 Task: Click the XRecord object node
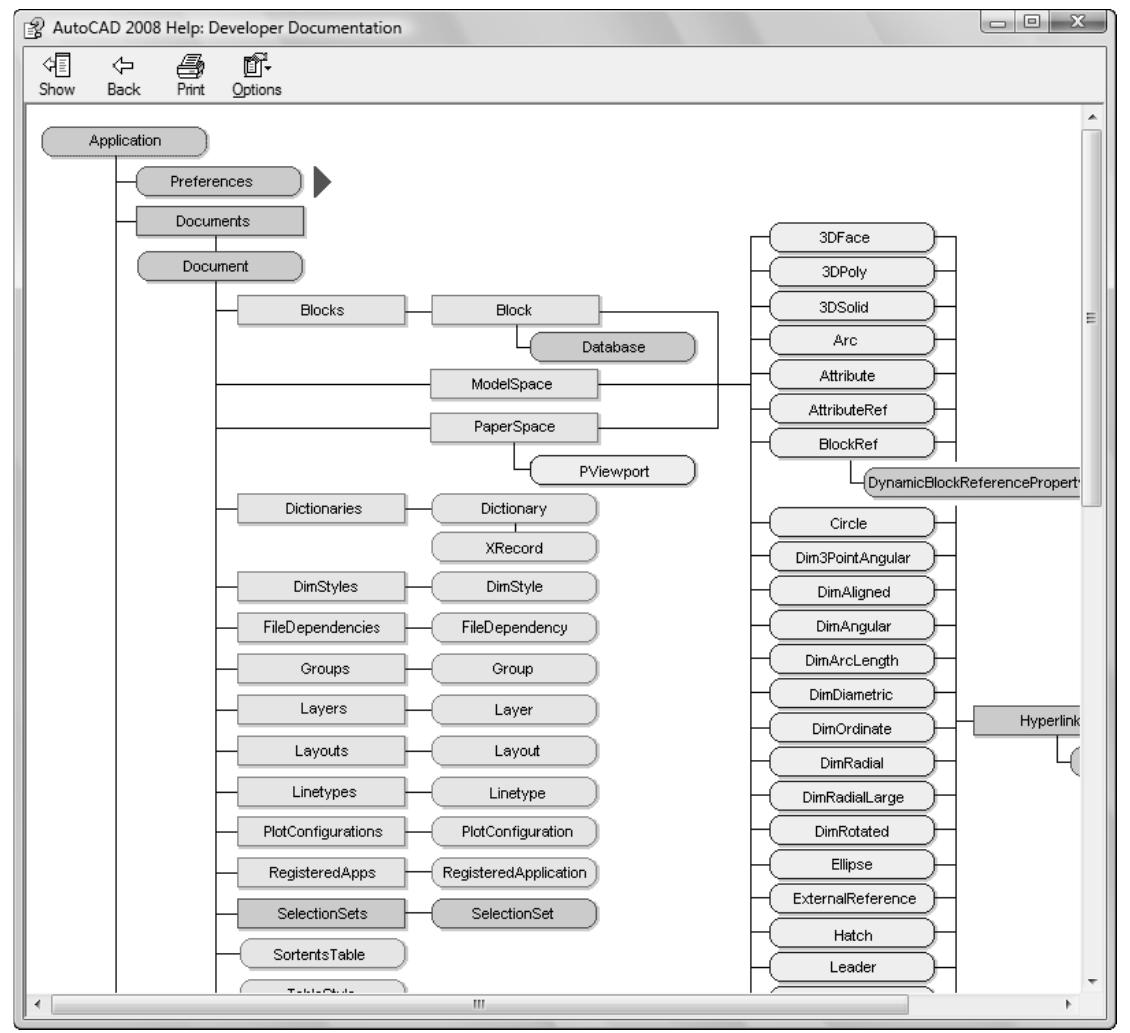(x=514, y=548)
